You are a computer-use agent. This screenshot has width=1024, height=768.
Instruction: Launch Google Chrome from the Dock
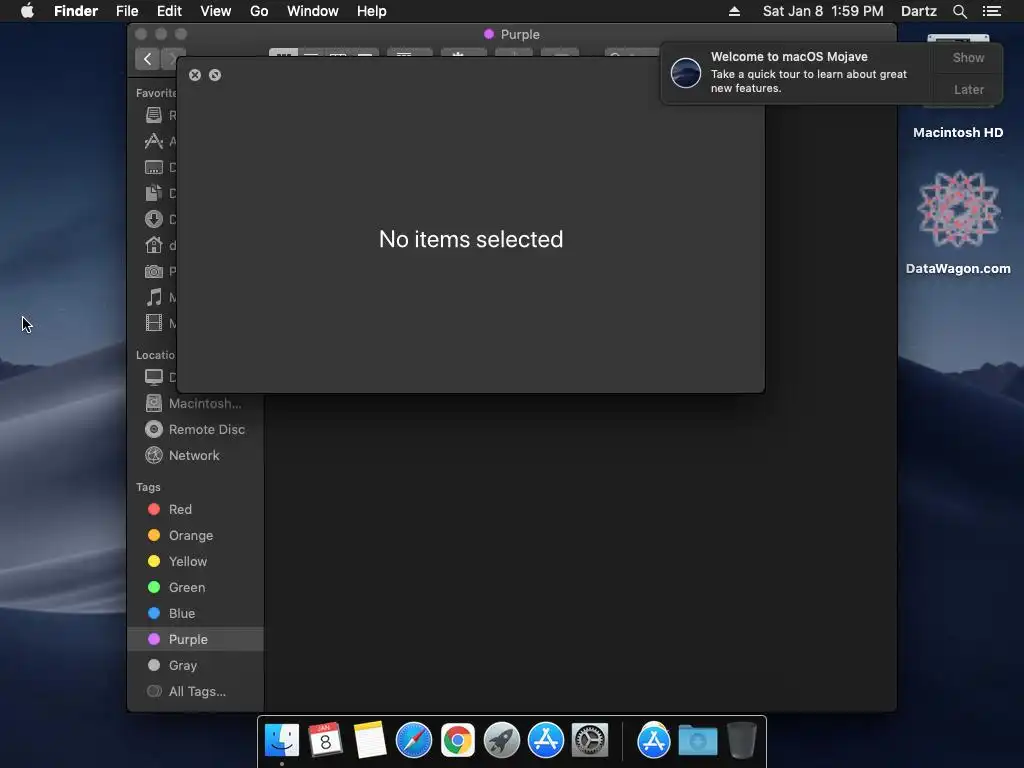[458, 740]
